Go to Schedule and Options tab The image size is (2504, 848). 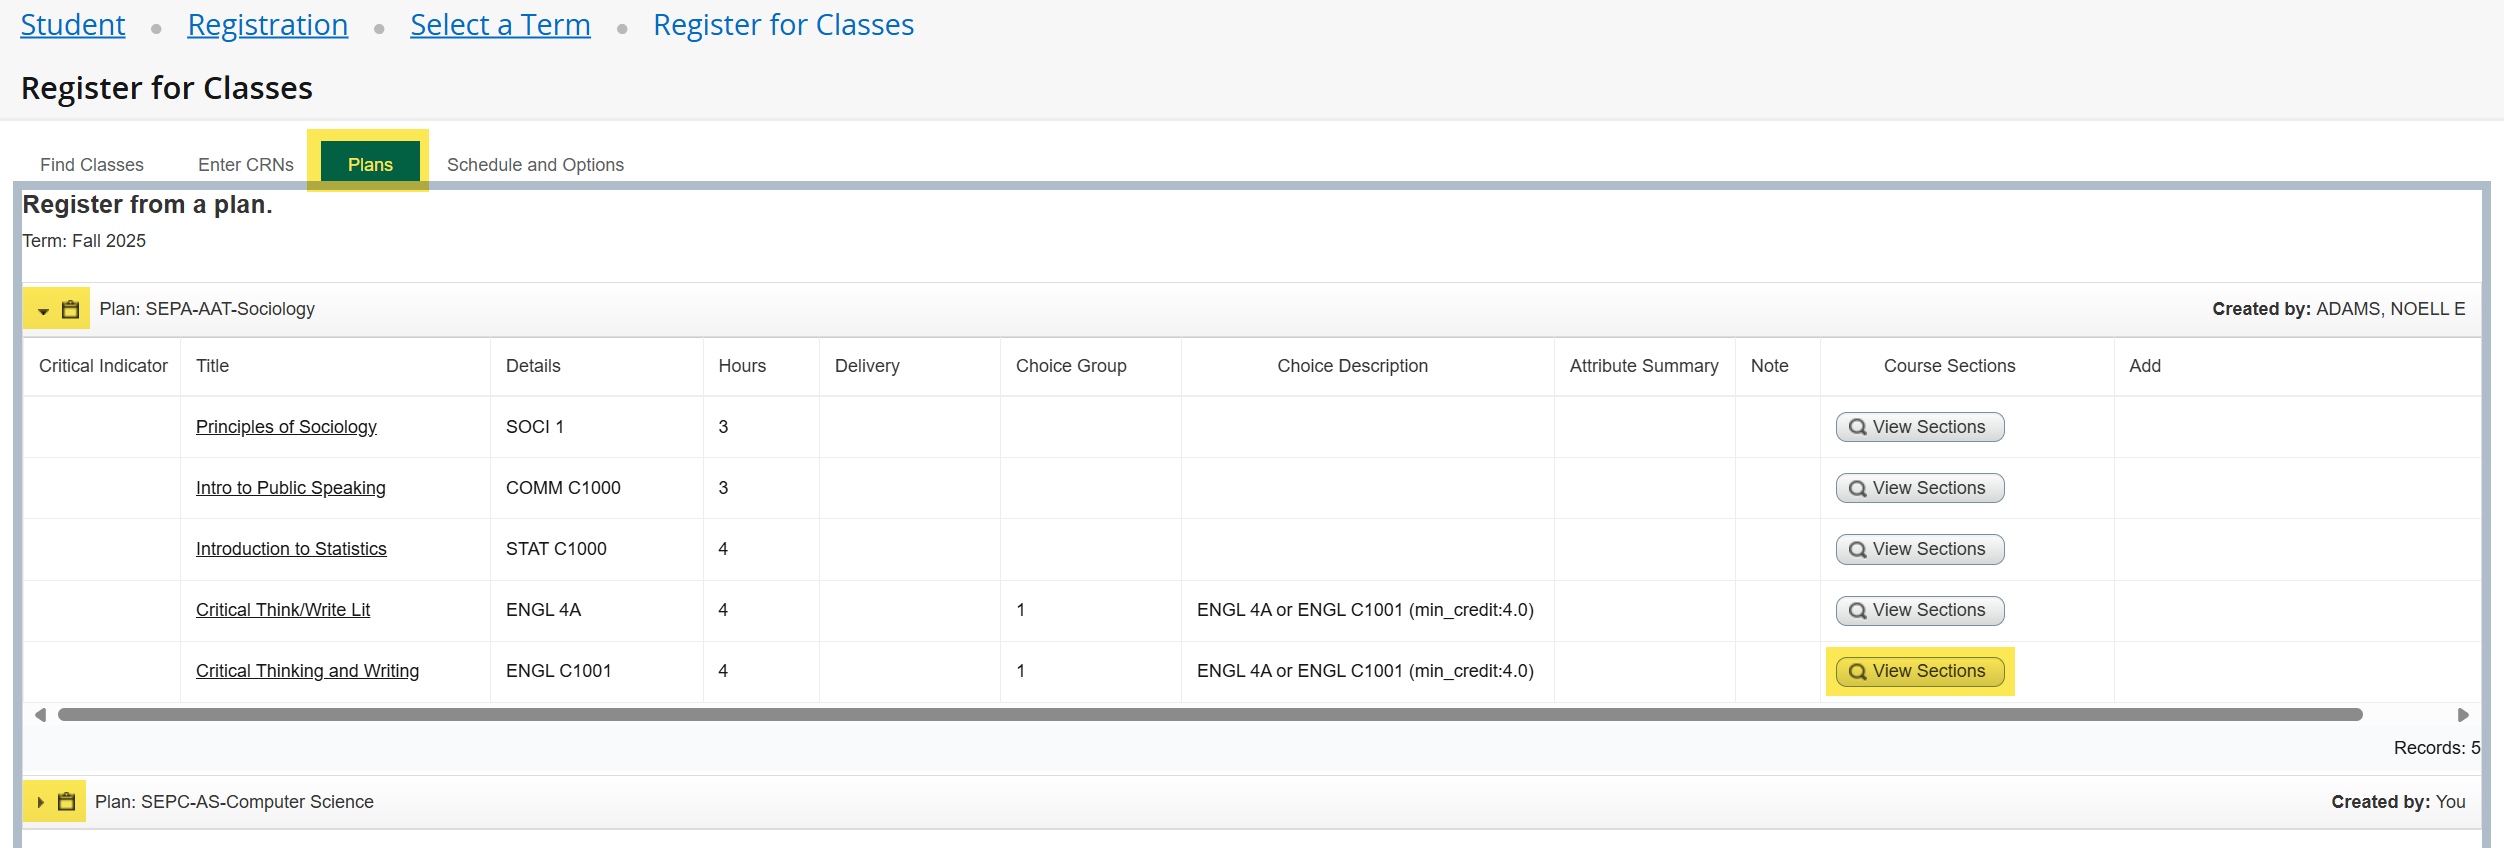pos(535,165)
